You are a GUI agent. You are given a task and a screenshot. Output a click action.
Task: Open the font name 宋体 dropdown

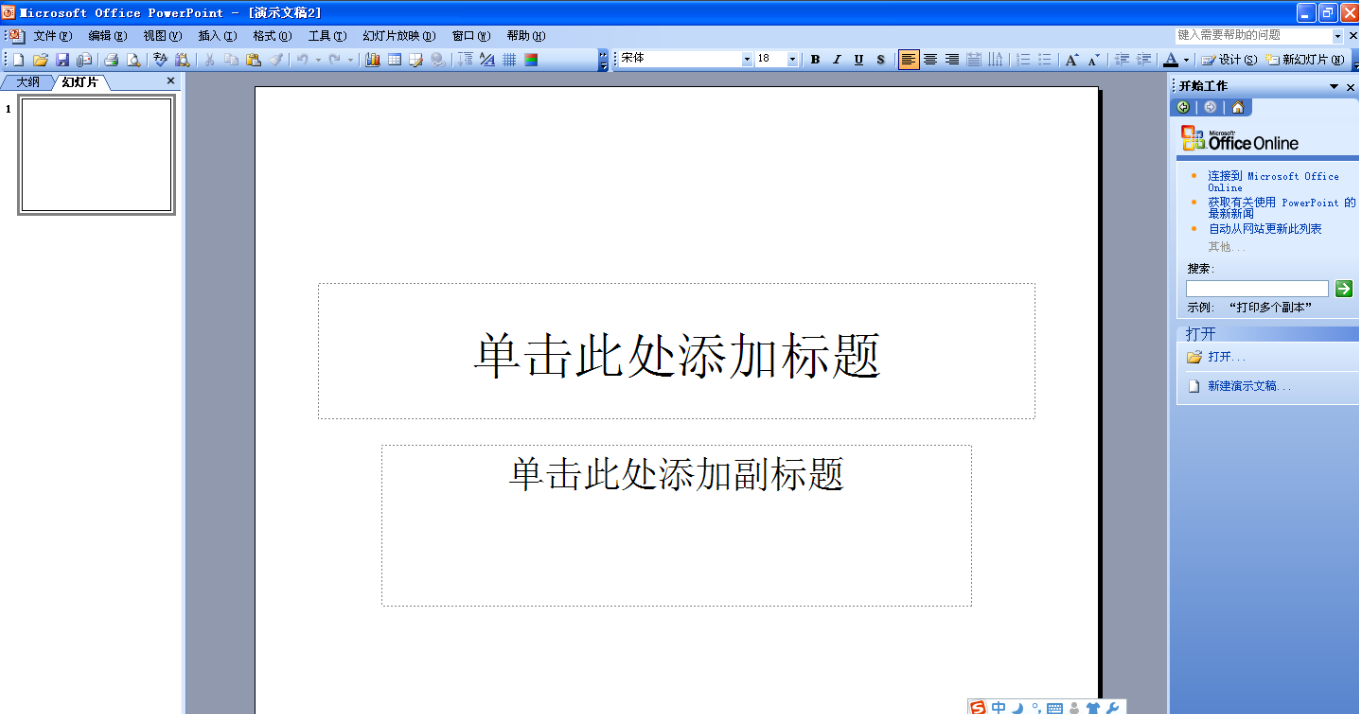click(x=747, y=60)
